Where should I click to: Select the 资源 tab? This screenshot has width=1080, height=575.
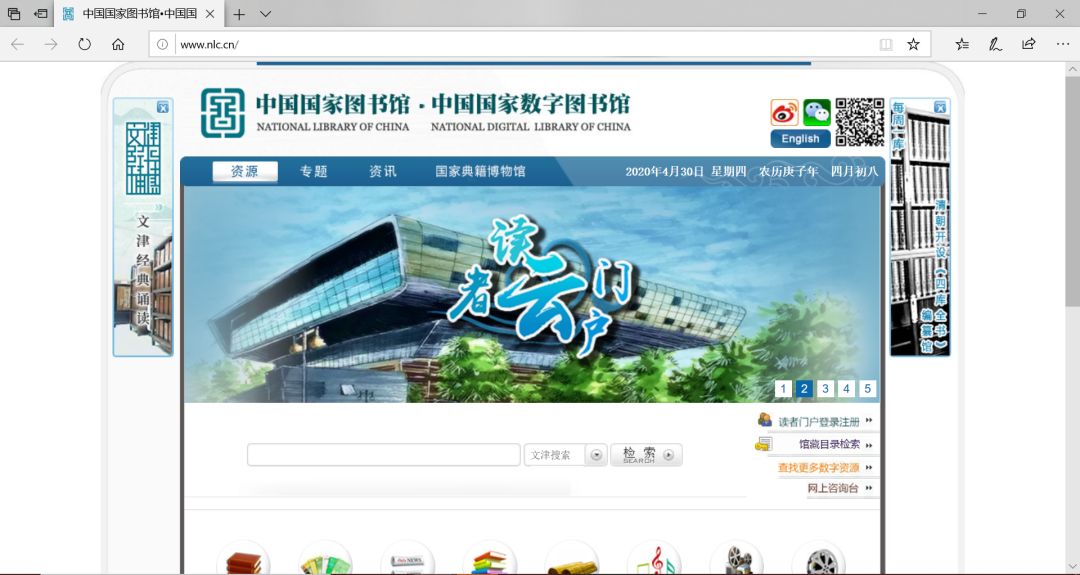[245, 171]
